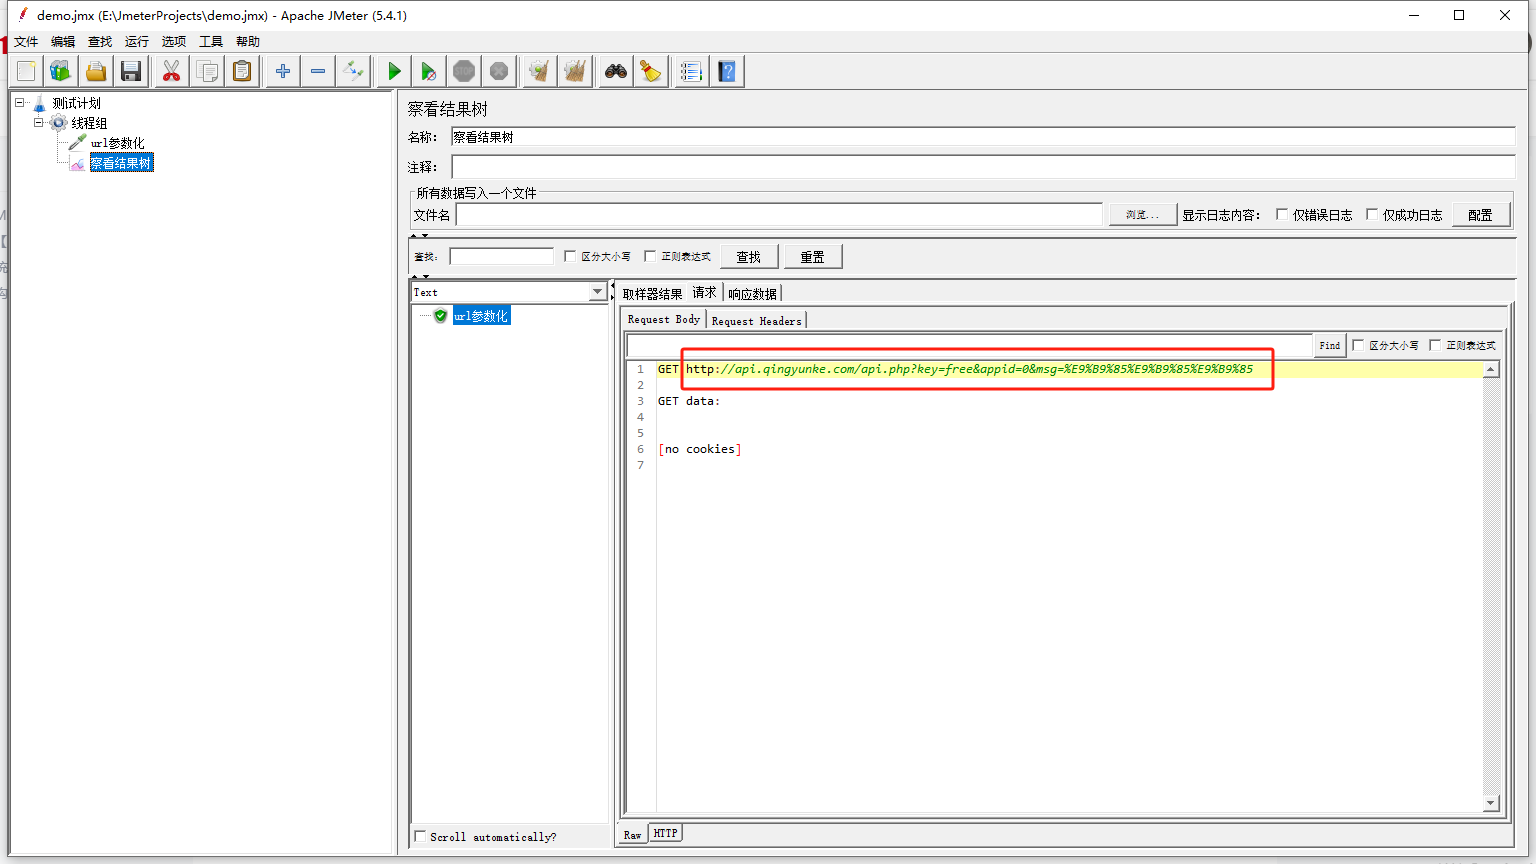1536x864 pixels.
Task: Select the 线程组 tree node
Action: 89,123
